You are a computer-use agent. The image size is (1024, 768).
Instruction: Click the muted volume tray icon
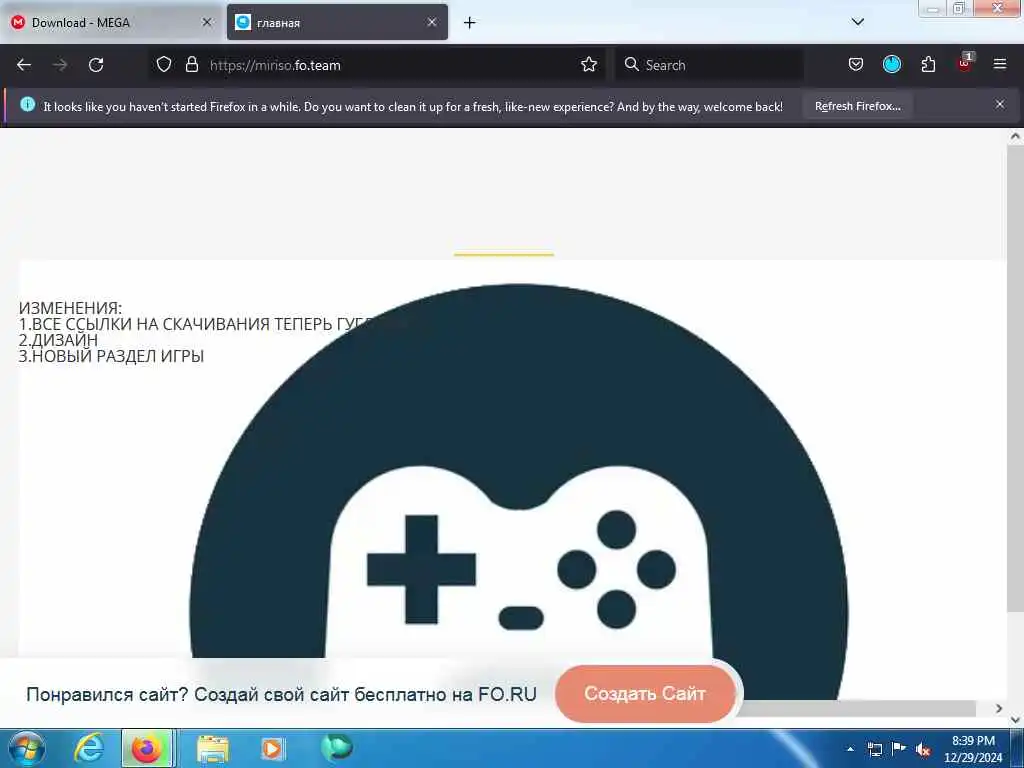point(923,750)
